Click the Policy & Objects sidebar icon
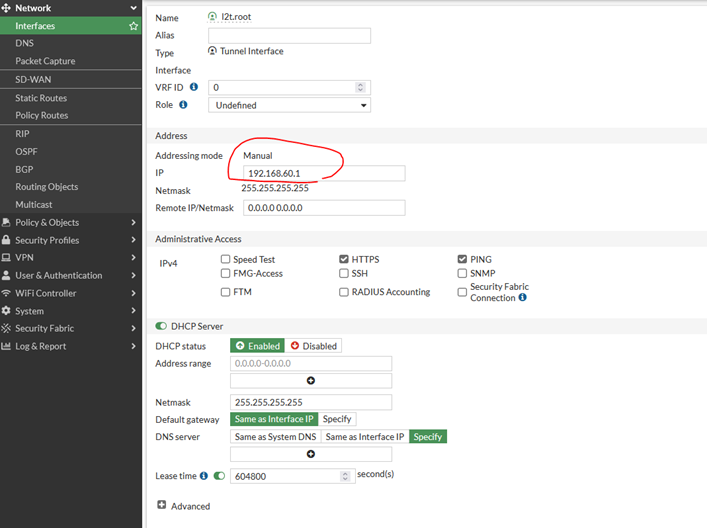 [6, 222]
